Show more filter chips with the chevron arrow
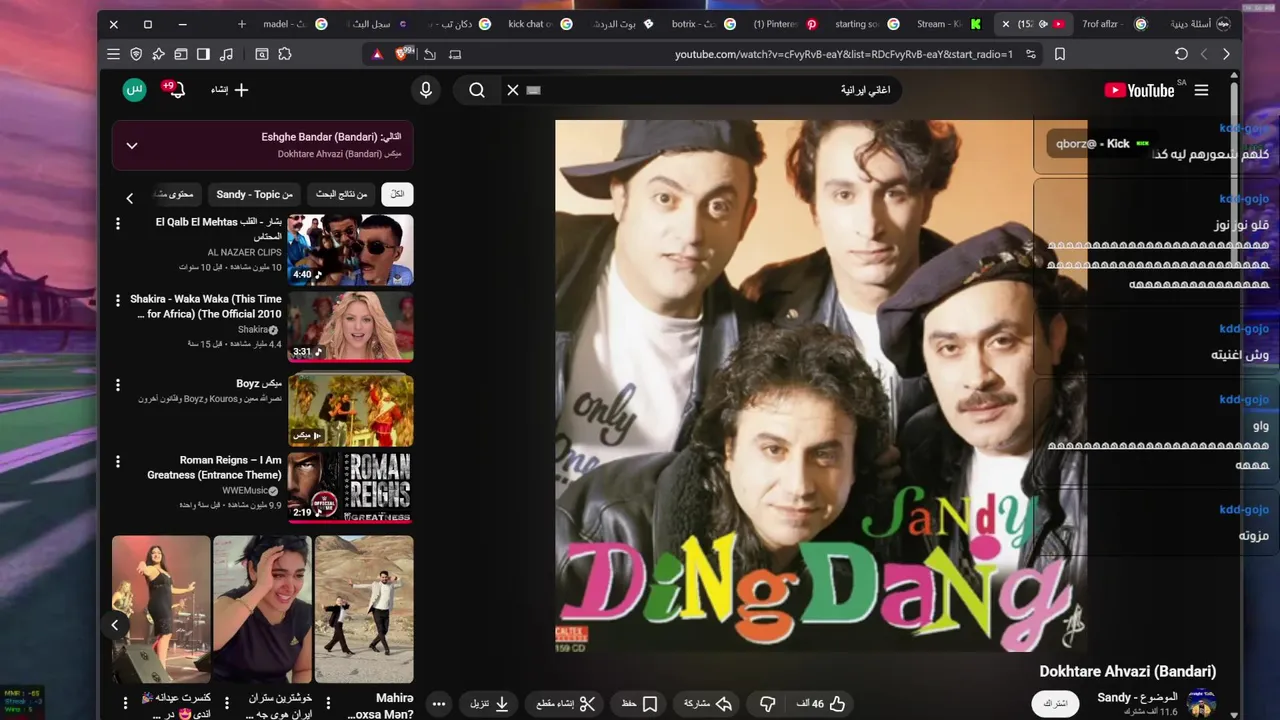Screen dimensions: 1280x720 pyautogui.click(x=129, y=198)
